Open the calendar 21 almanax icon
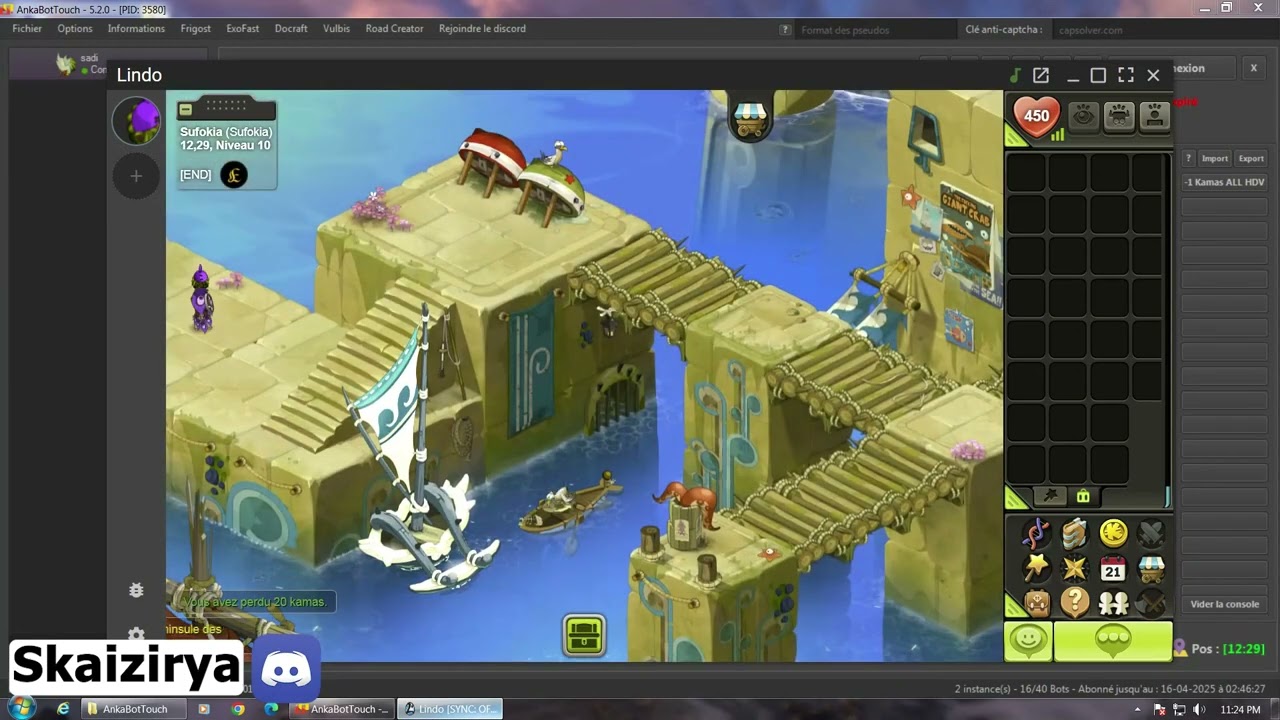The width and height of the screenshot is (1280, 720). coord(1113,569)
